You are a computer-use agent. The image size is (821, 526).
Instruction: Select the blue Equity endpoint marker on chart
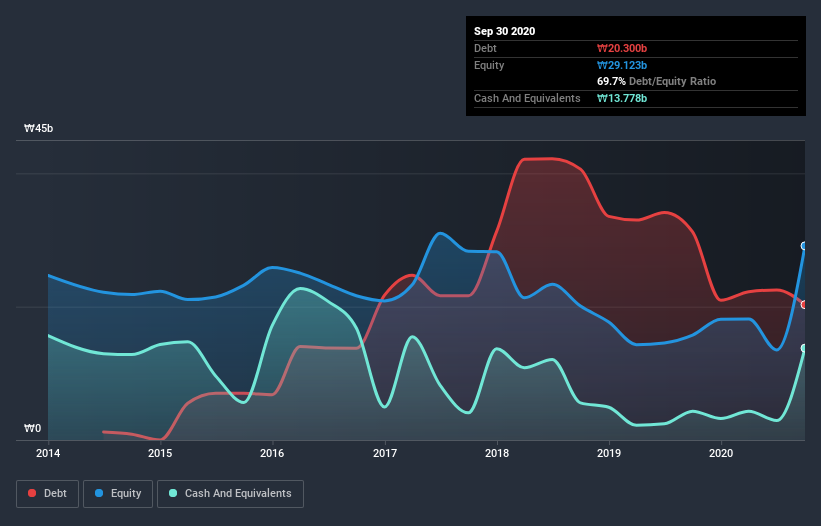coord(804,246)
